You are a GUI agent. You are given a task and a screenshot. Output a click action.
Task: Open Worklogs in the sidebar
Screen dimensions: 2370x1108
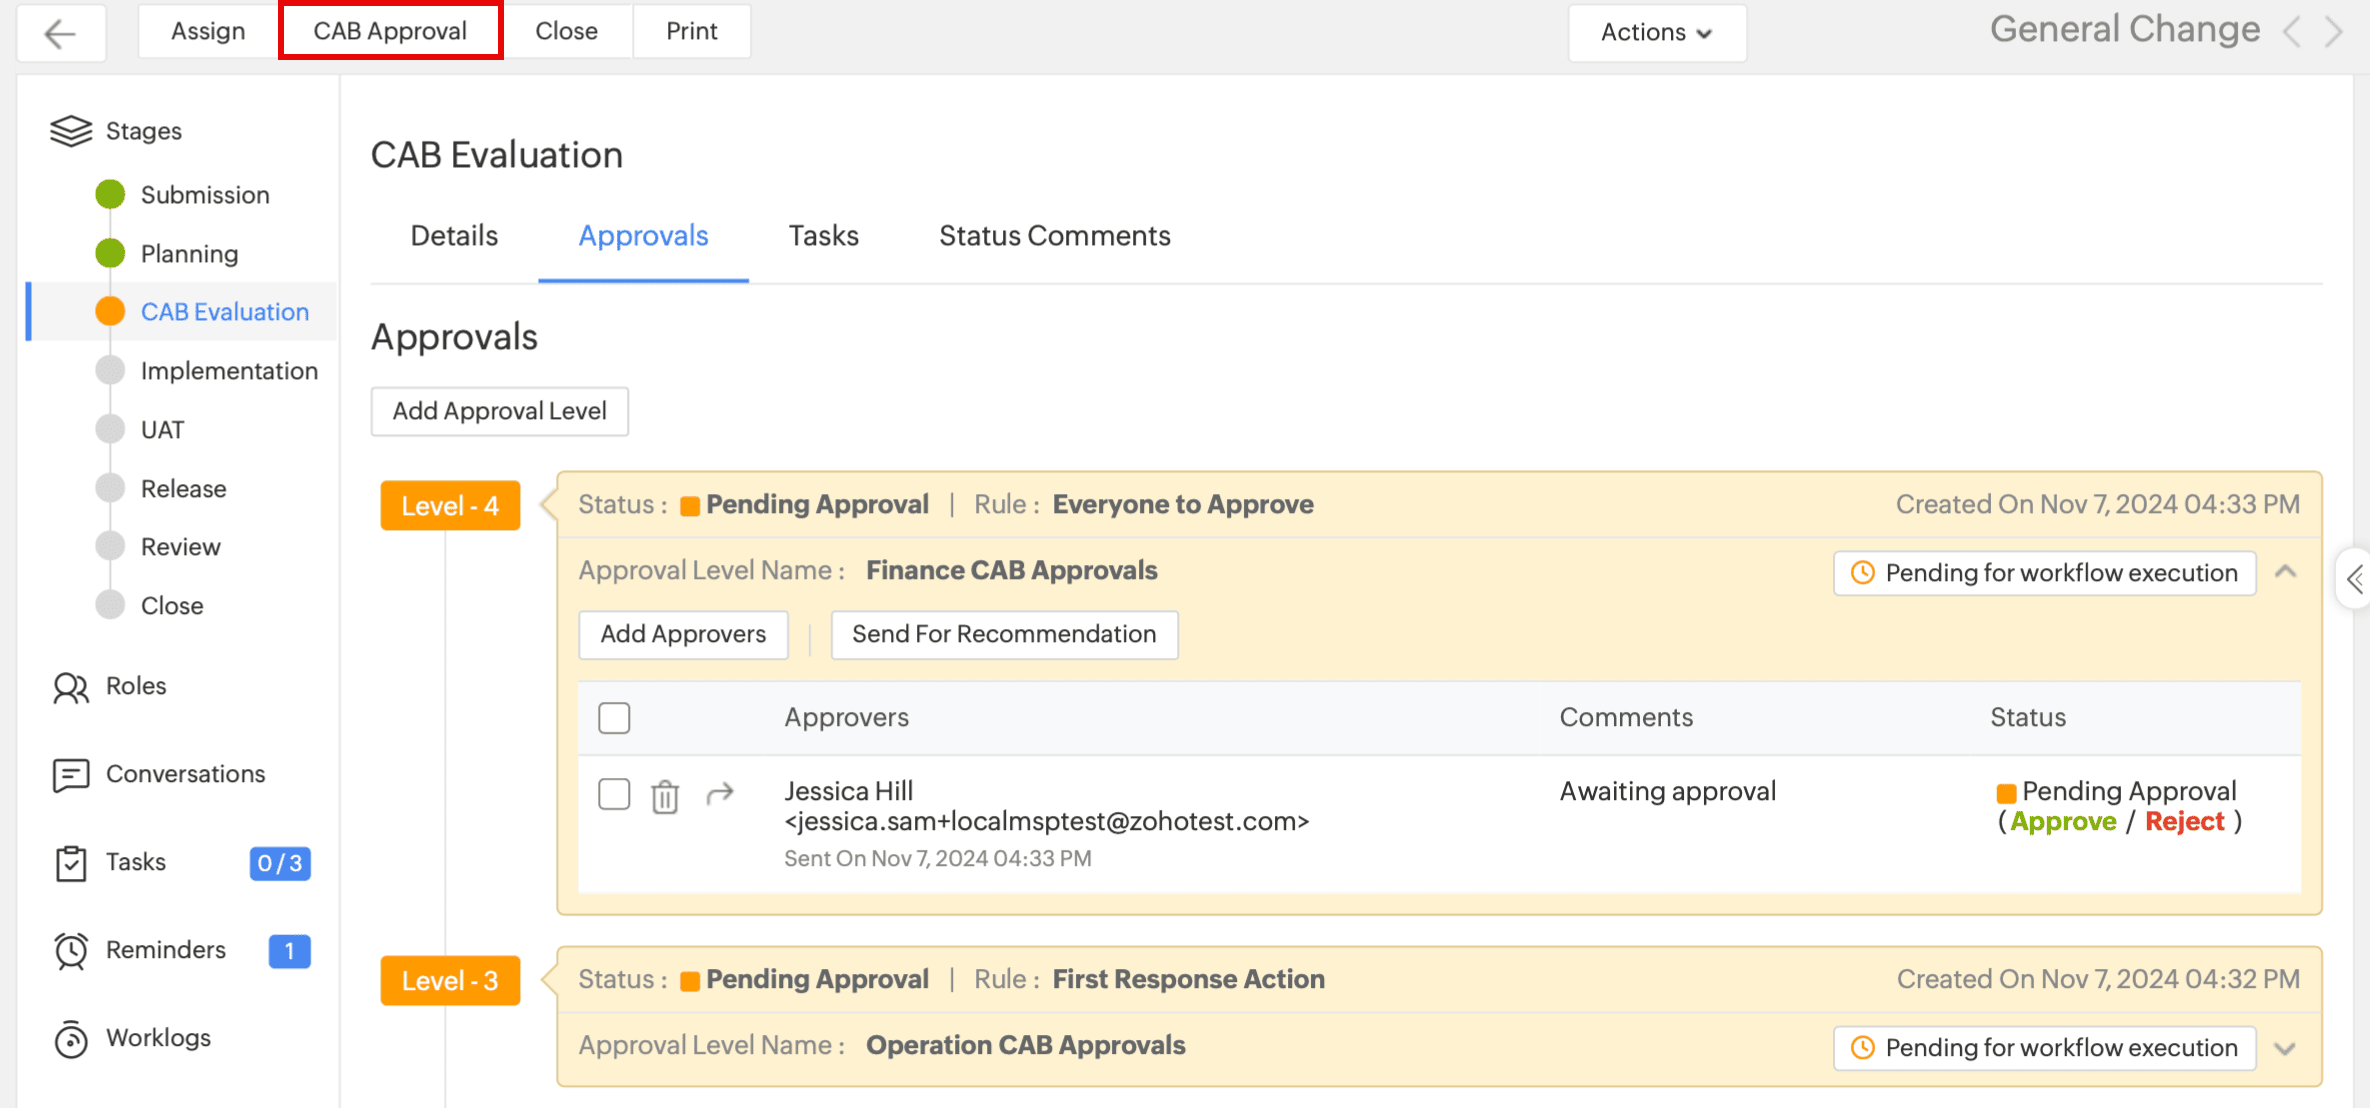158,1038
